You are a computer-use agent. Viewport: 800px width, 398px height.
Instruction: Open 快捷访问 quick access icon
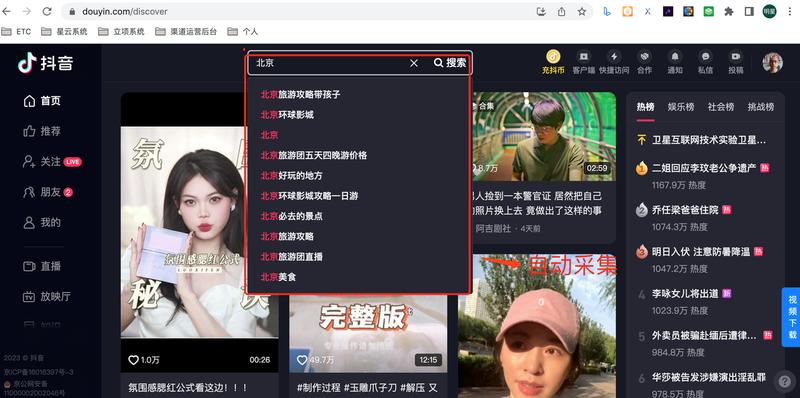[x=614, y=62]
